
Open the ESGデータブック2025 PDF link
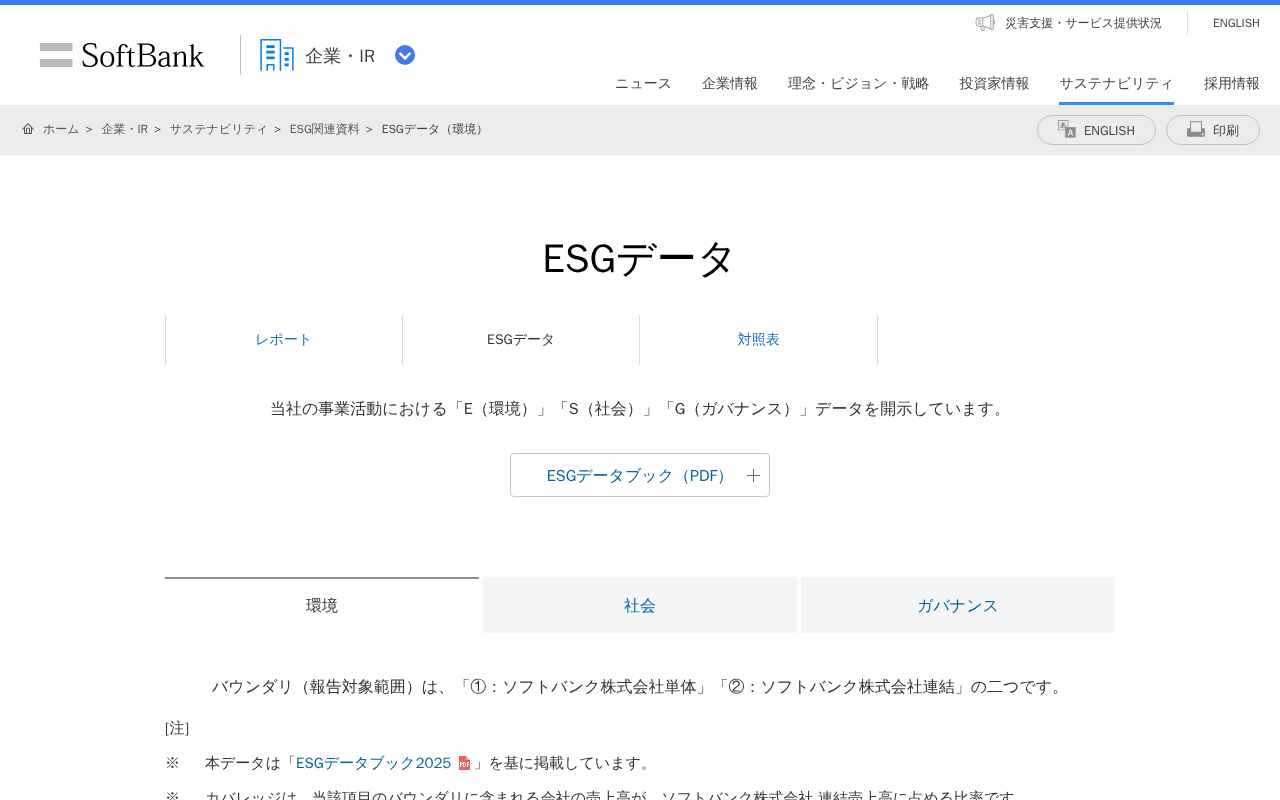(x=373, y=763)
